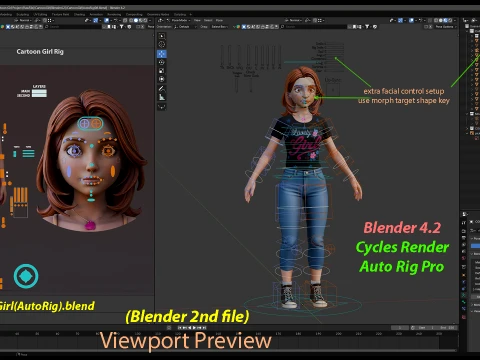Screen dimensions: 480x360
Task: Click the orange oval cheek control in picker
Action: pyautogui.click(x=113, y=171)
